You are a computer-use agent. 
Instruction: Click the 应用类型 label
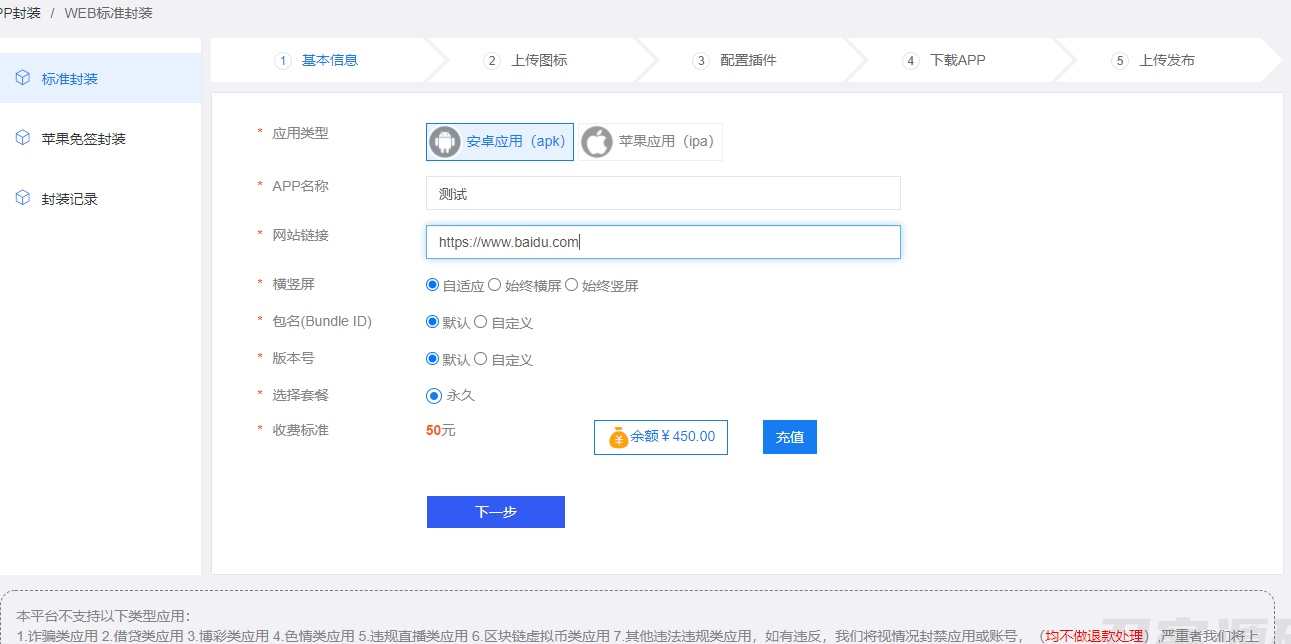click(x=300, y=133)
